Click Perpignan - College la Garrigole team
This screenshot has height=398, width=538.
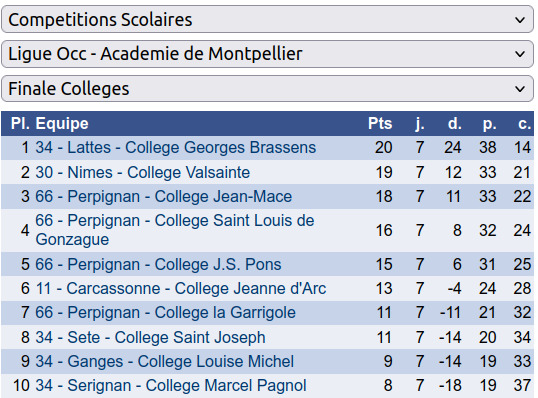pos(165,313)
